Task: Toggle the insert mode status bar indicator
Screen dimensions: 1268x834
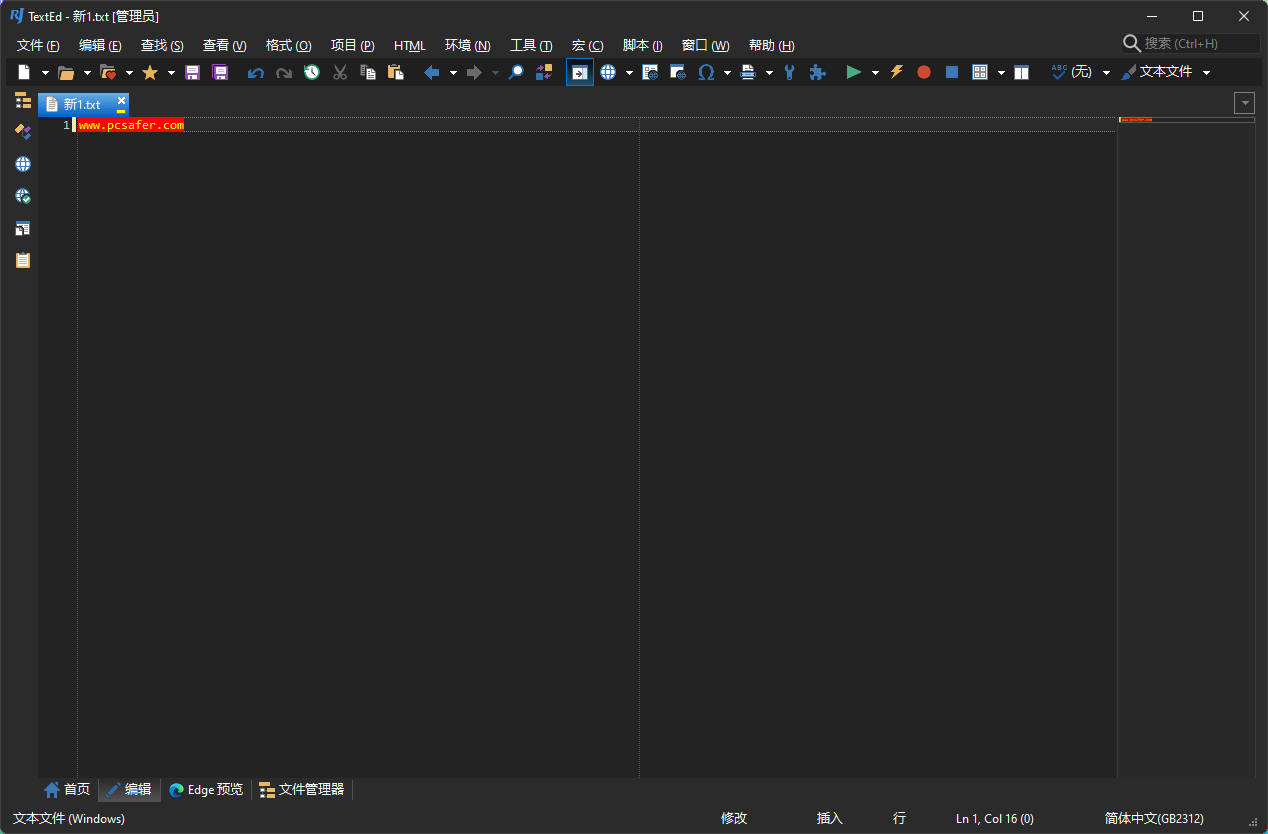Action: [829, 818]
